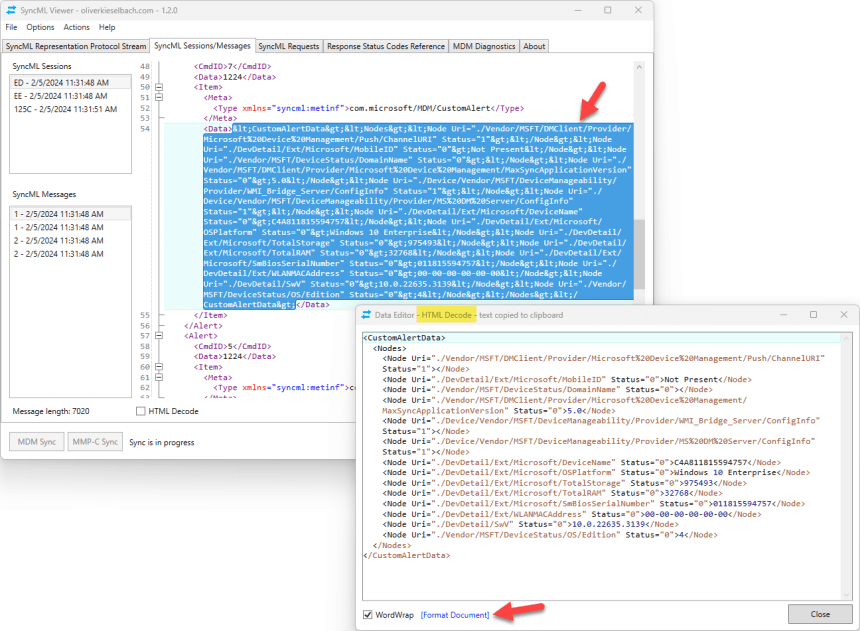Click the SyncML Viewer app icon in title bar
The image size is (860, 631).
point(10,10)
